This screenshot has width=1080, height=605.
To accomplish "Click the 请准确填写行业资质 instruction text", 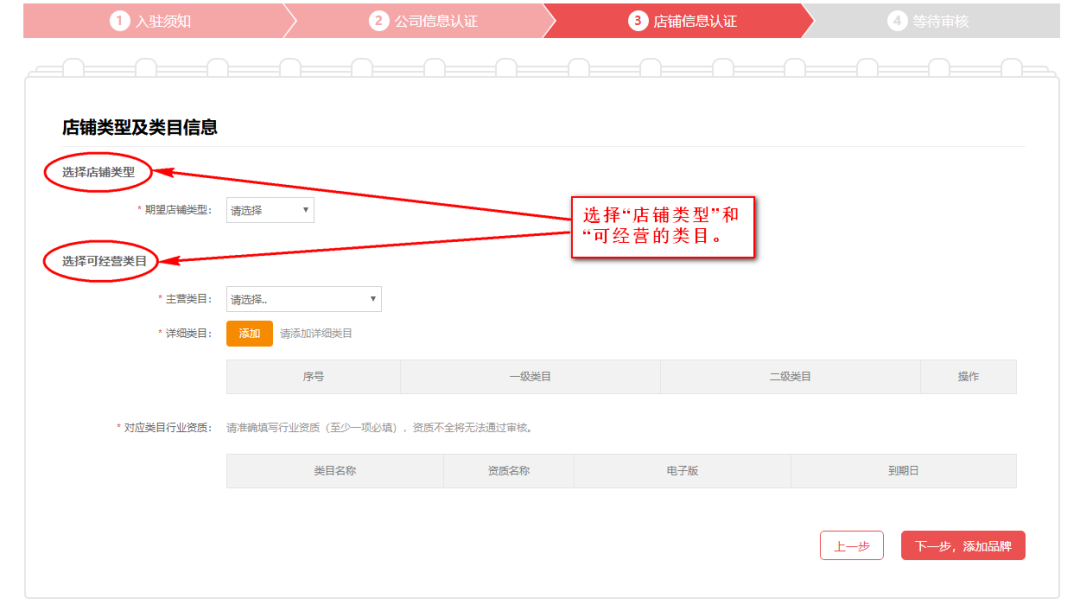I will coord(380,427).
